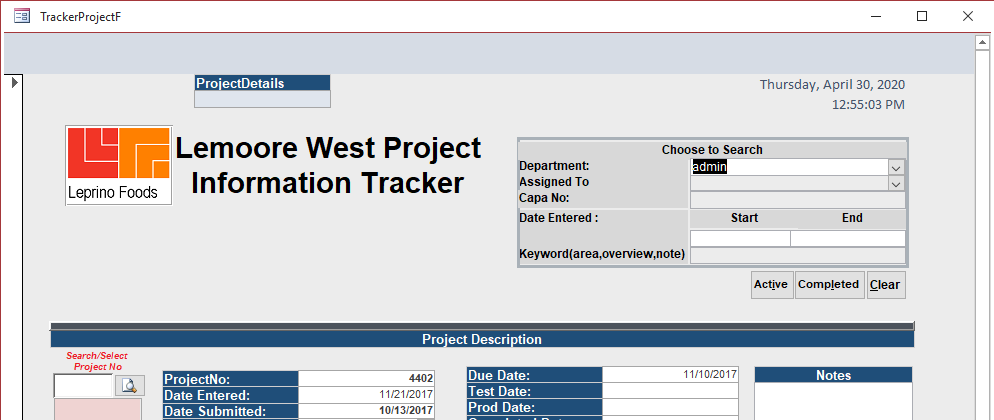Close the TrackerProjectF window
Image resolution: width=994 pixels, height=420 pixels.
[x=967, y=16]
